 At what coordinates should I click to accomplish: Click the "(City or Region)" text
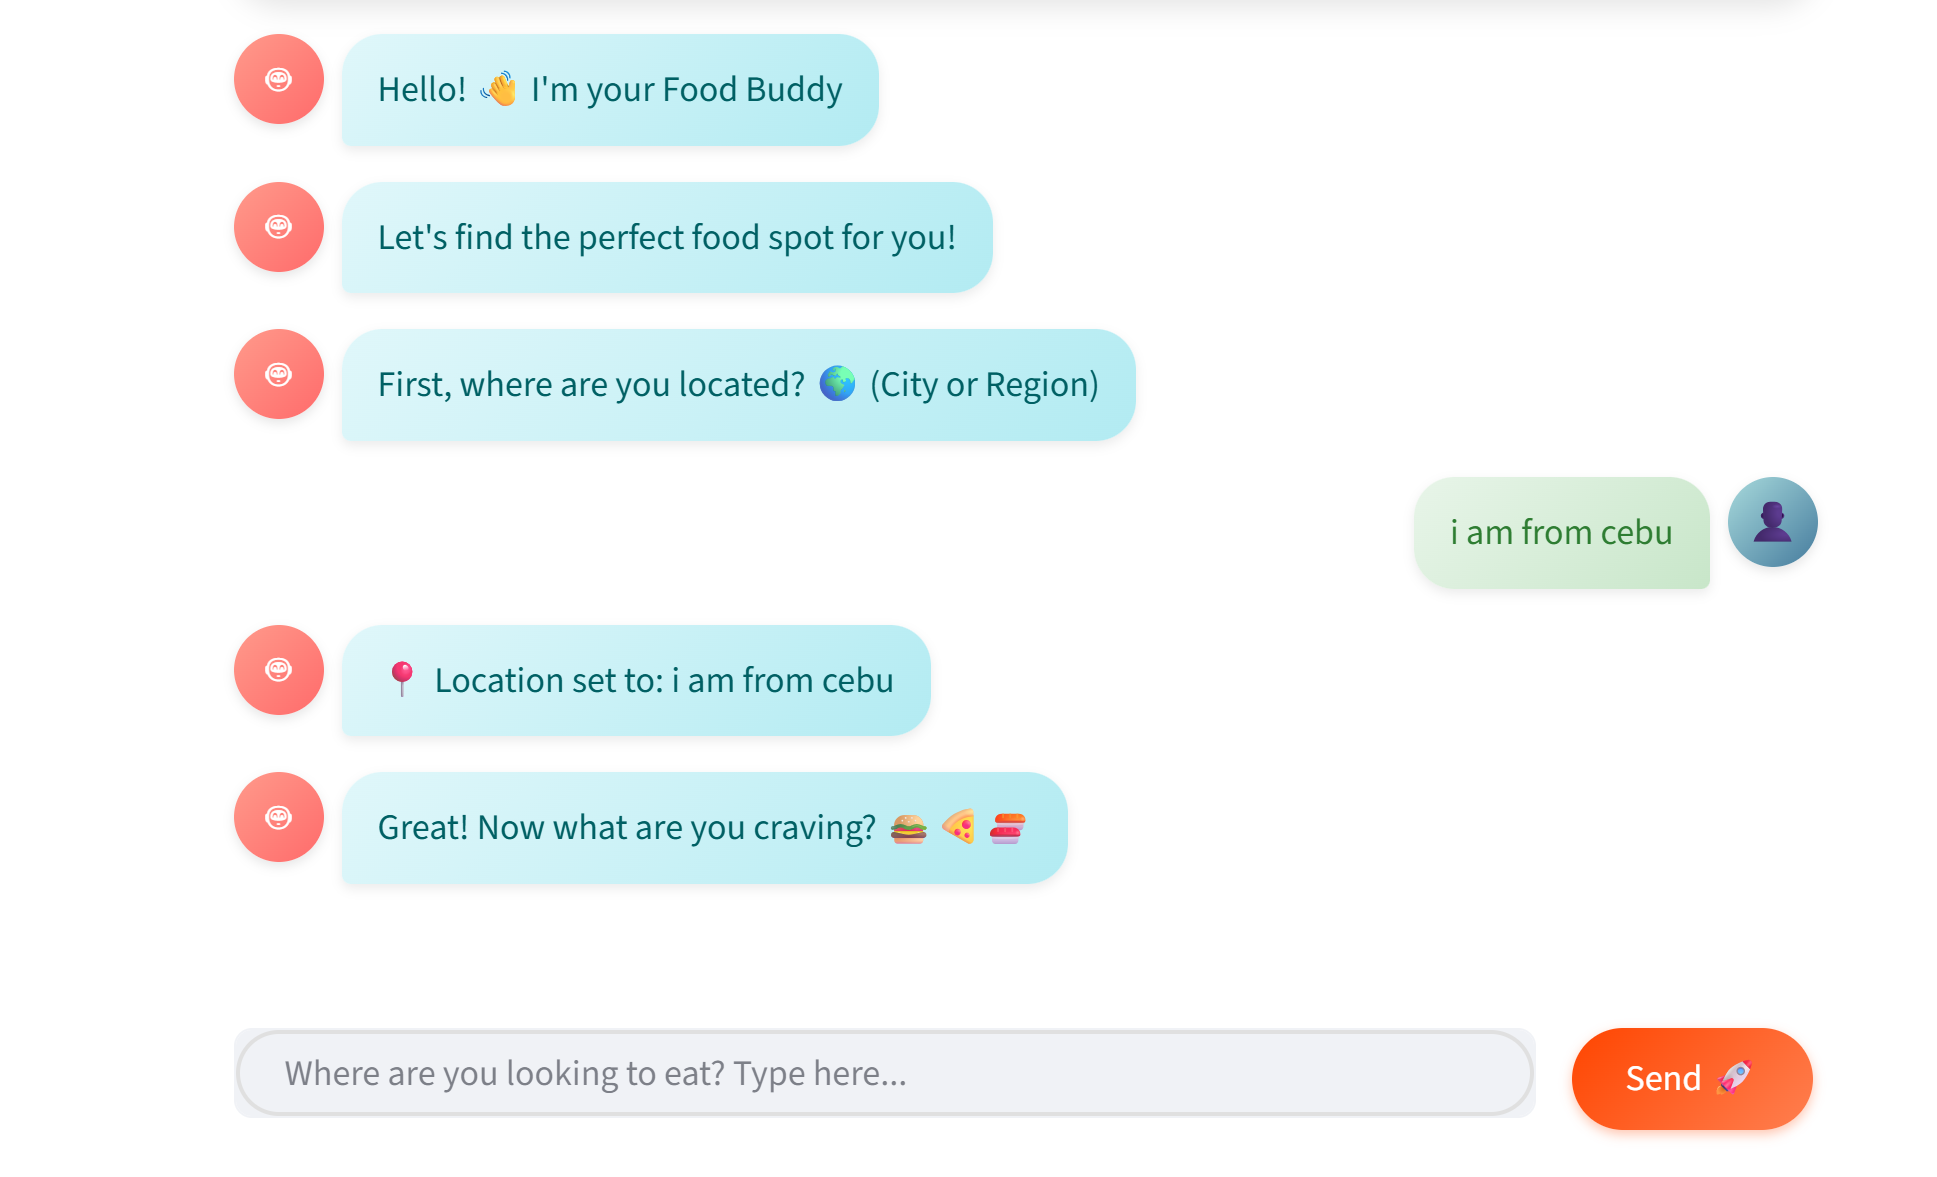(984, 385)
